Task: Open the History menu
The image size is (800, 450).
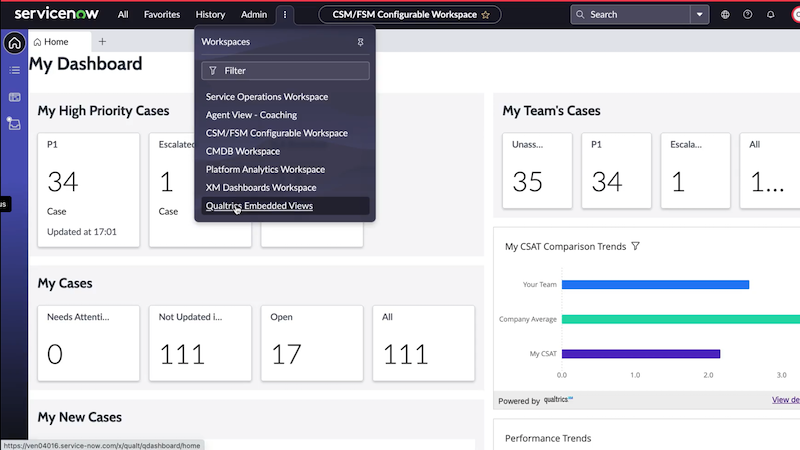Action: pos(210,15)
